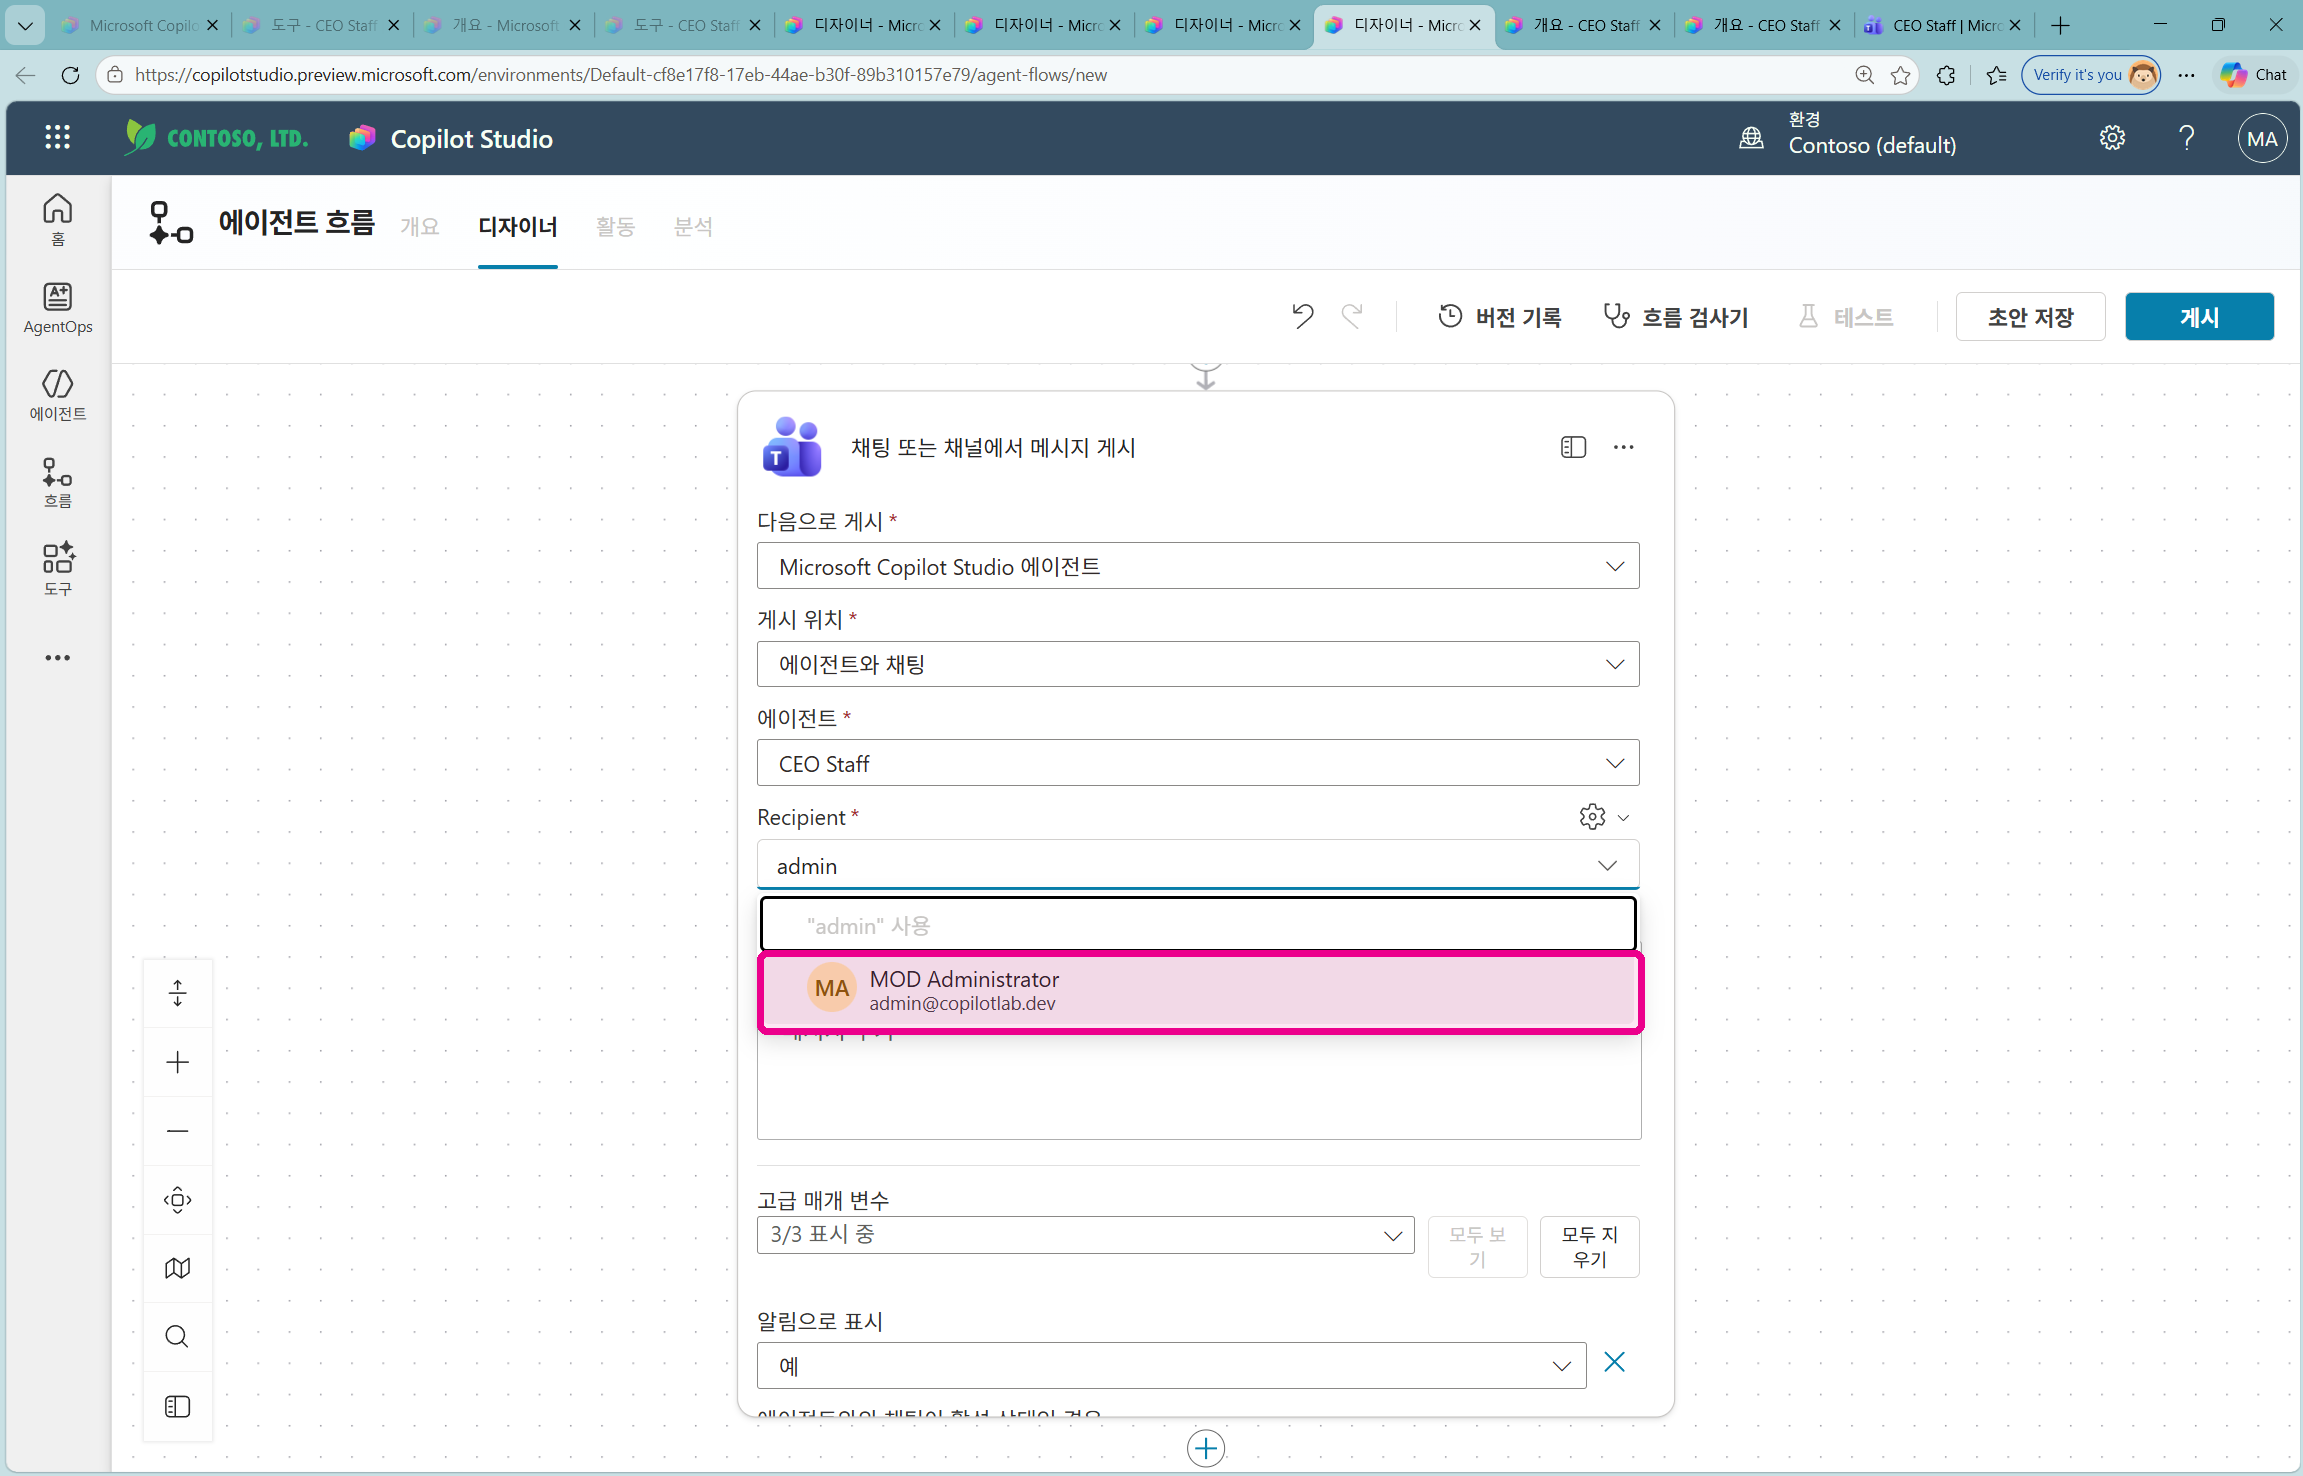Show more sidebar options ellipsis
The height and width of the screenshot is (1476, 2303).
click(x=58, y=658)
